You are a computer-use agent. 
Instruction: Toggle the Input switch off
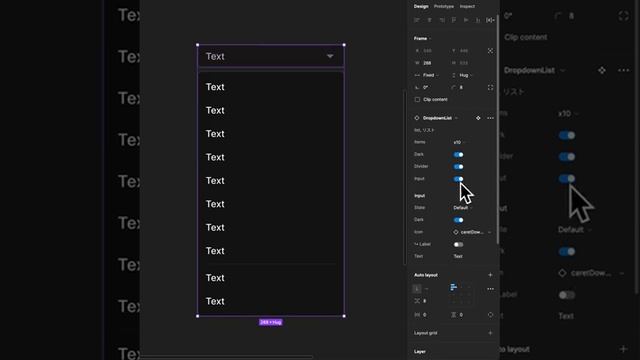[x=458, y=179]
